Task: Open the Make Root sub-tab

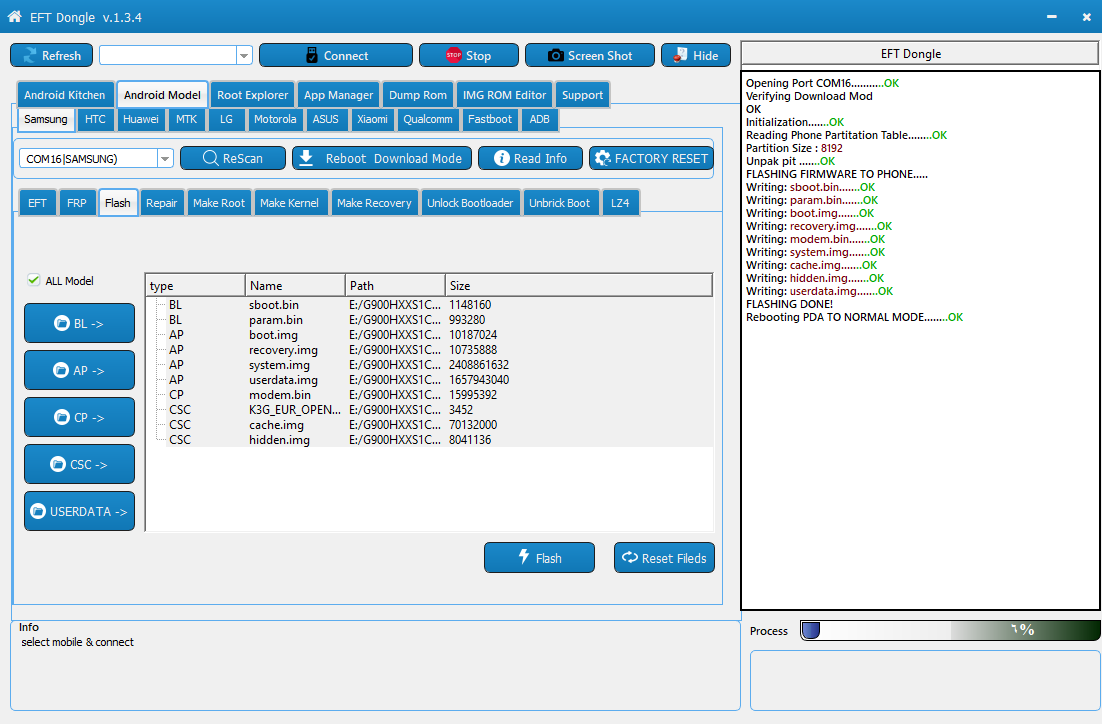Action: click(219, 203)
